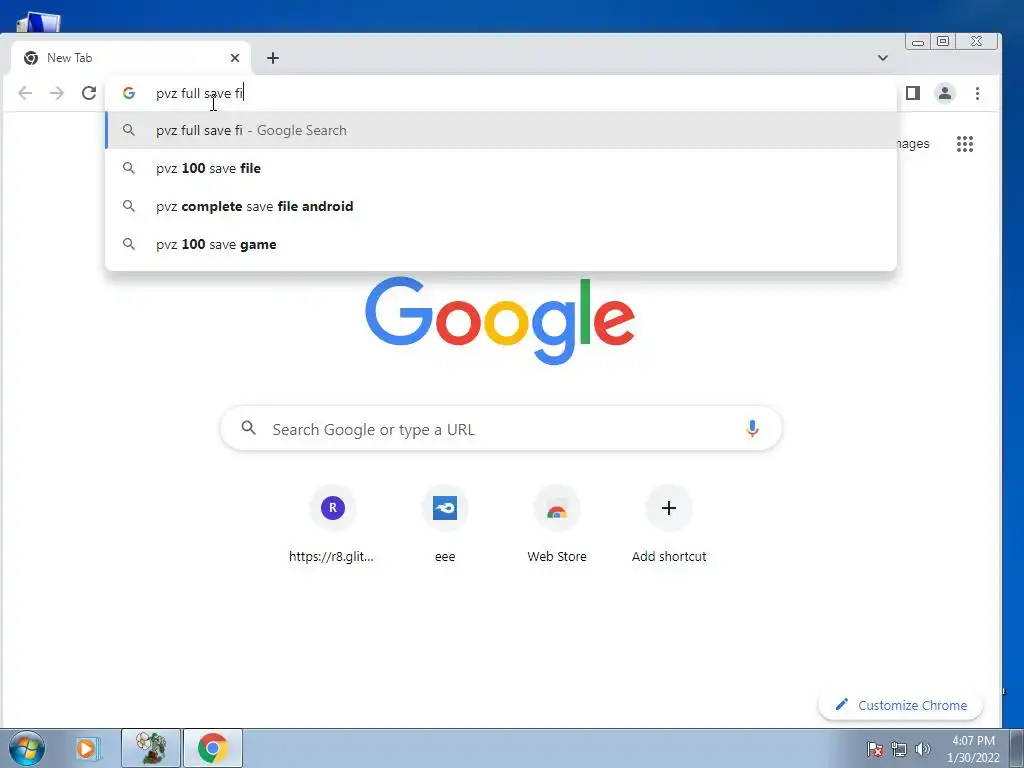Select 'pvz full save fi - Google Search' suggestion

[x=501, y=130]
